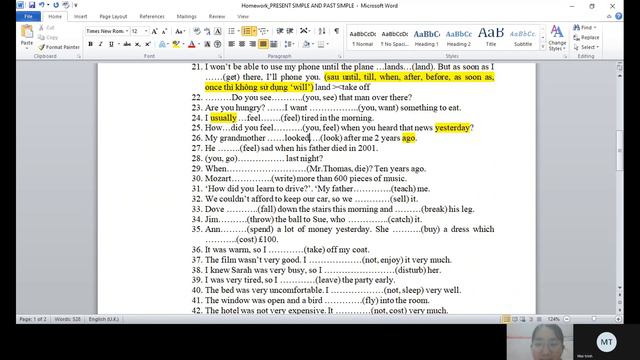Image resolution: width=640 pixels, height=360 pixels.
Task: Open the File tab
Action: point(28,16)
